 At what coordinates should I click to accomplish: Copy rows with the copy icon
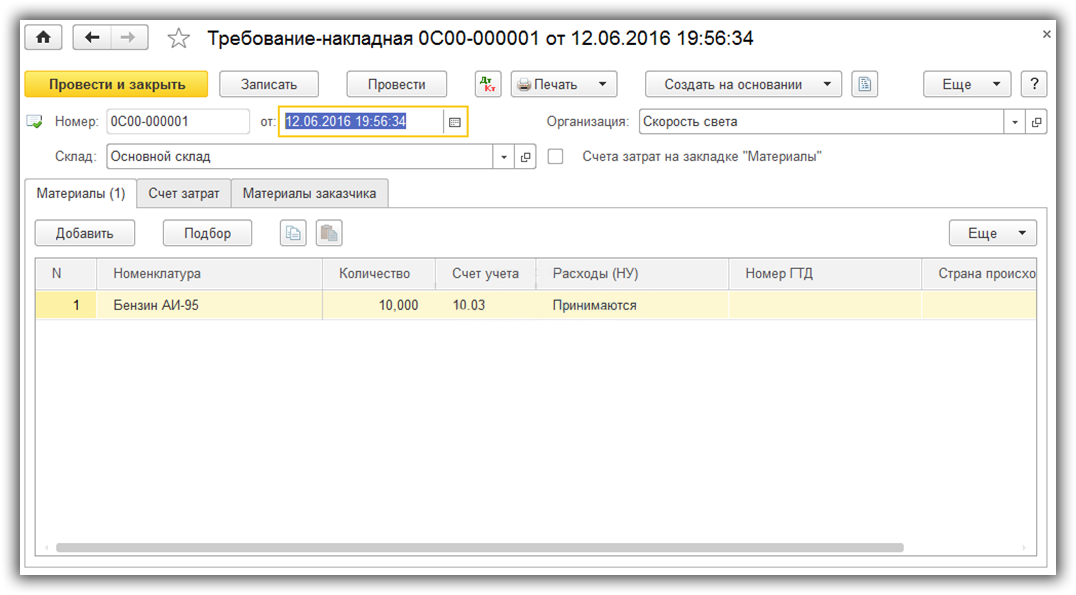click(x=293, y=233)
